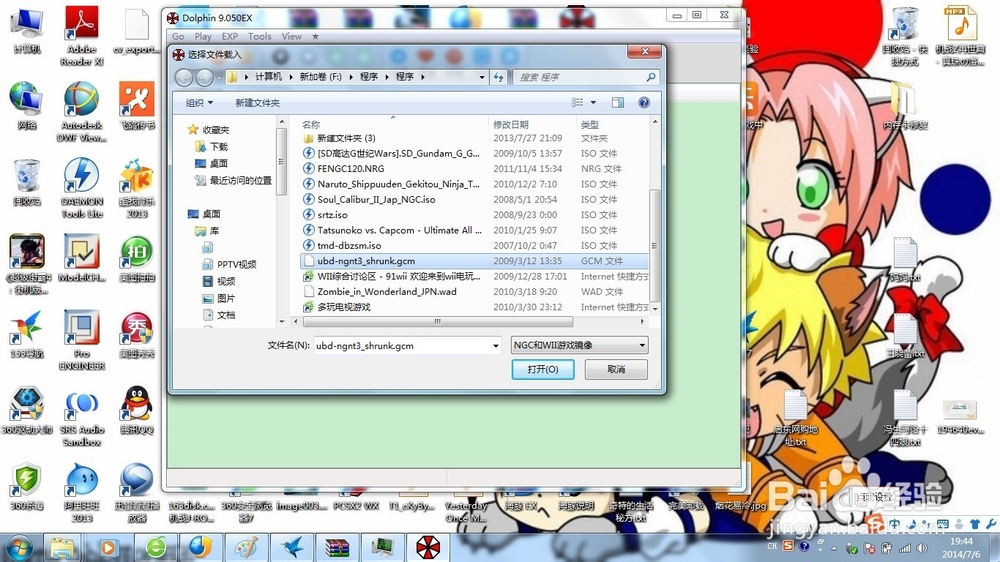This screenshot has width=1000, height=562.
Task: Expand the view options dropdown arrow
Action: (593, 103)
